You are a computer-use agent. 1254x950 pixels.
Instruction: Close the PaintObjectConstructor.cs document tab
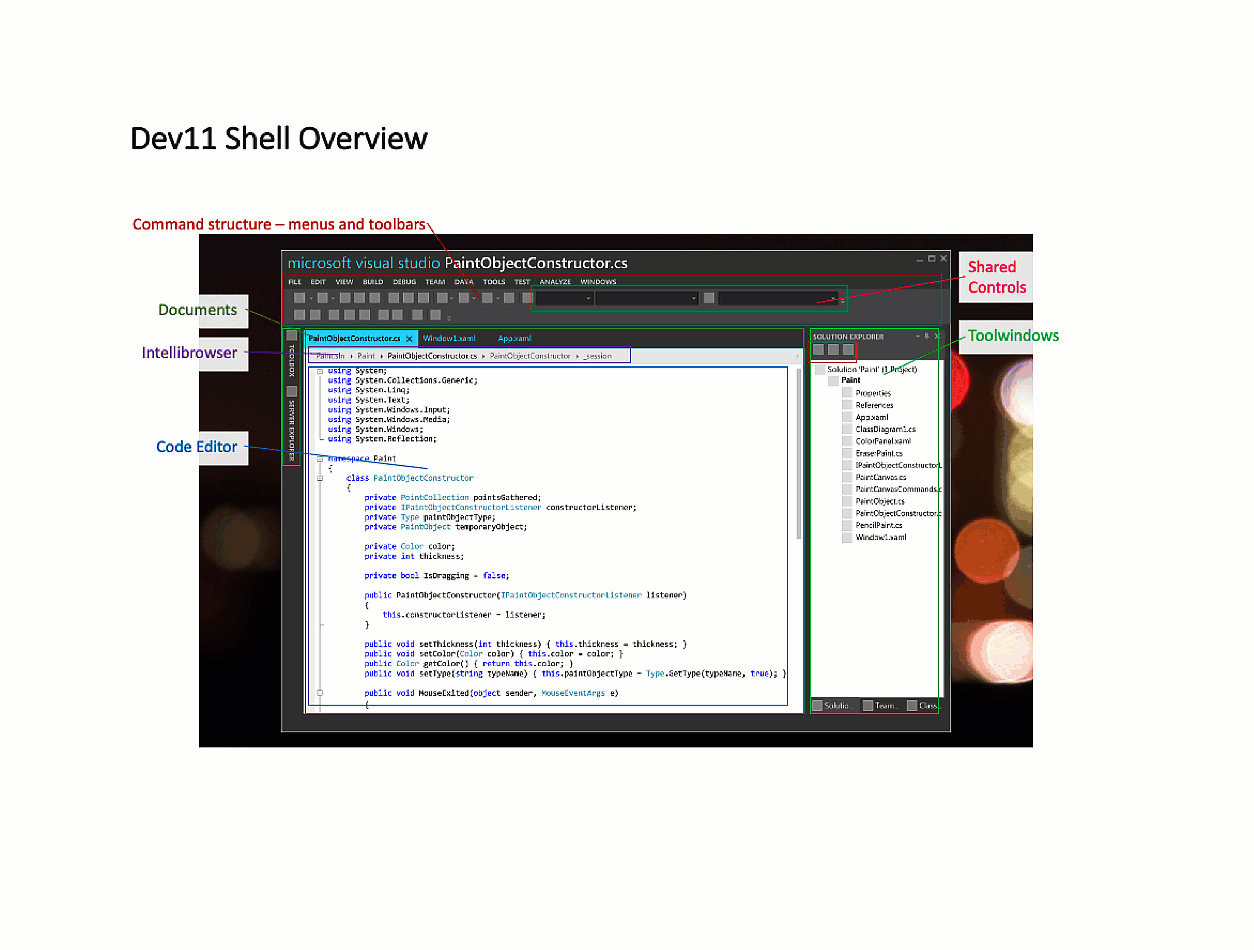pos(409,339)
